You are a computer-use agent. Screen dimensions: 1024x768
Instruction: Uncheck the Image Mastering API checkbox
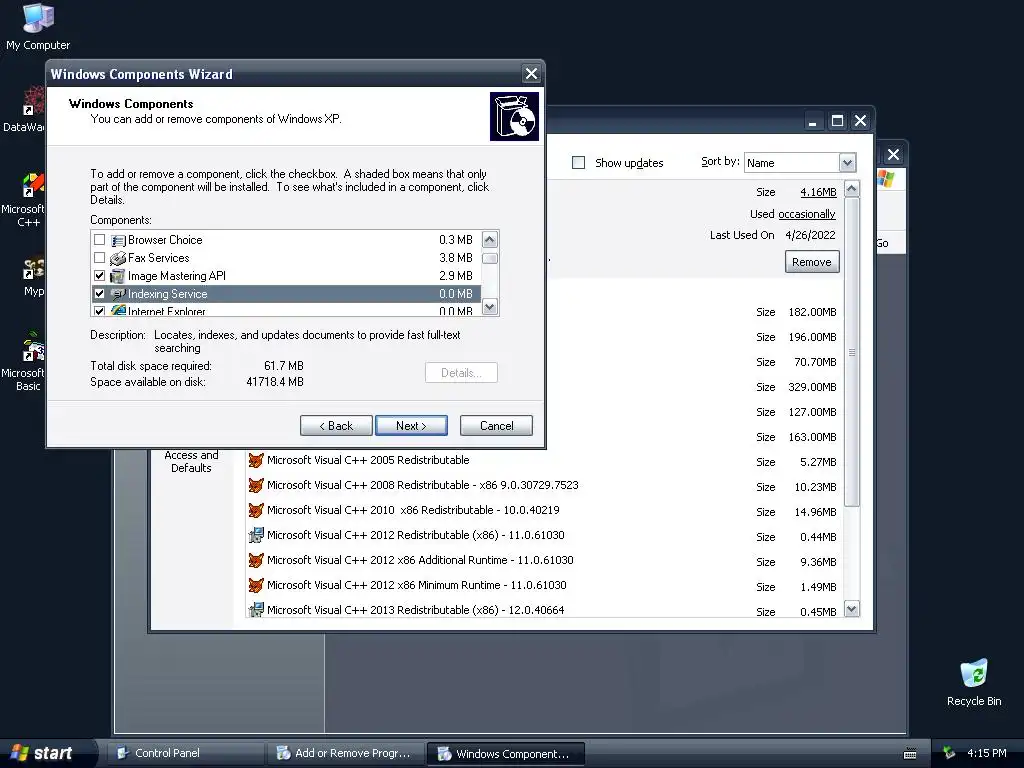[99, 276]
